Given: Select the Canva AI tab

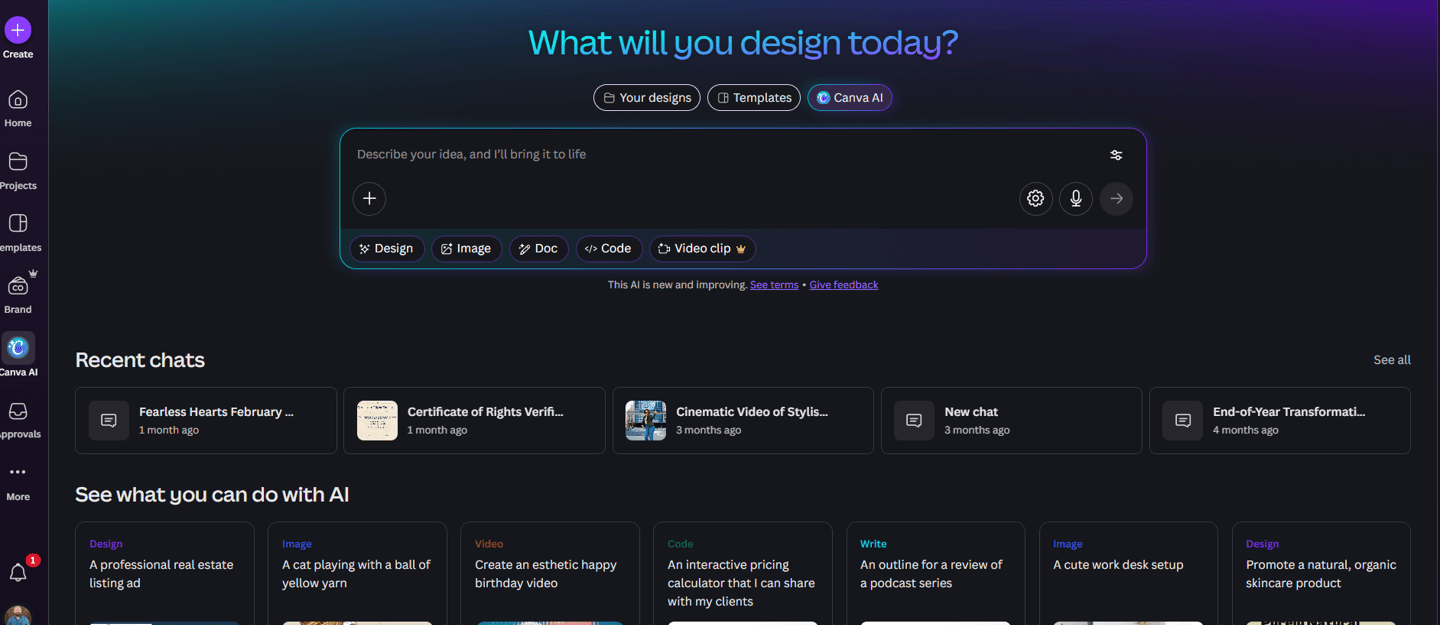Looking at the screenshot, I should click(850, 97).
